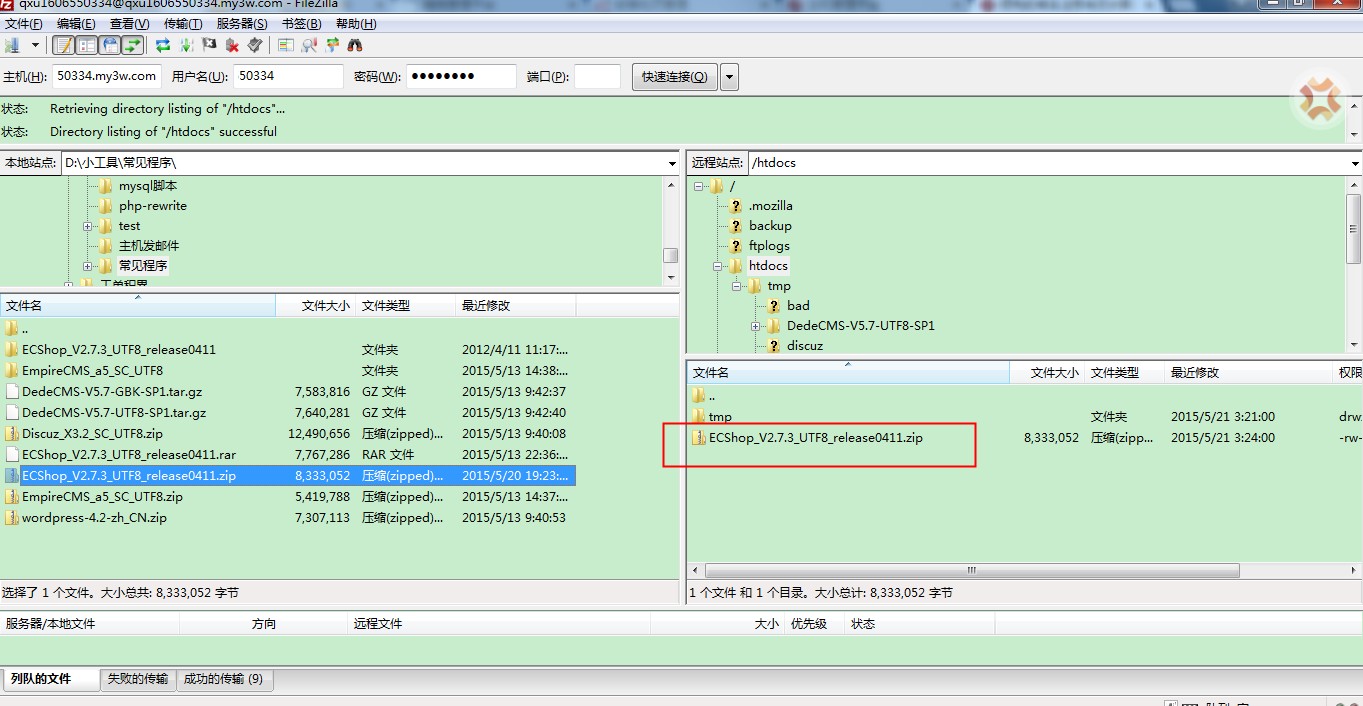Click the synchronized browsing arrows icon
The width and height of the screenshot is (1363, 706).
coord(331,45)
